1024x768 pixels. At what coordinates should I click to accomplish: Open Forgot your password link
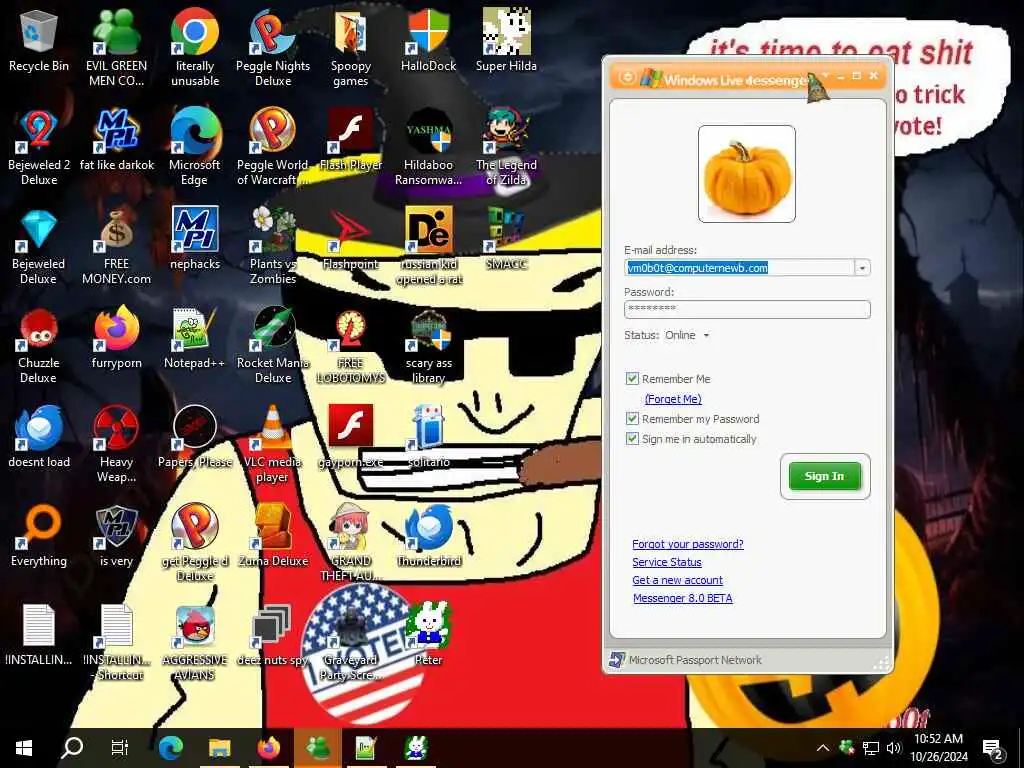(x=688, y=544)
